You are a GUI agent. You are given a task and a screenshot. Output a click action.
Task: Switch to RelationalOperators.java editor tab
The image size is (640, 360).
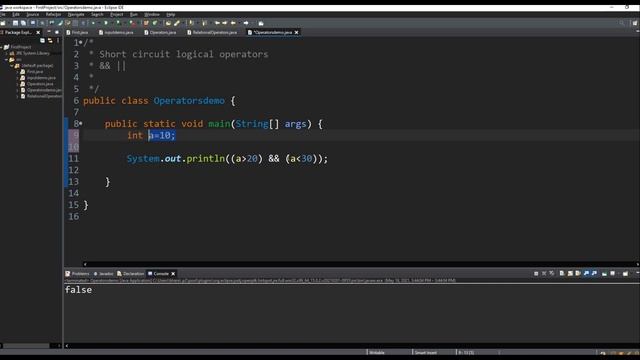[212, 32]
